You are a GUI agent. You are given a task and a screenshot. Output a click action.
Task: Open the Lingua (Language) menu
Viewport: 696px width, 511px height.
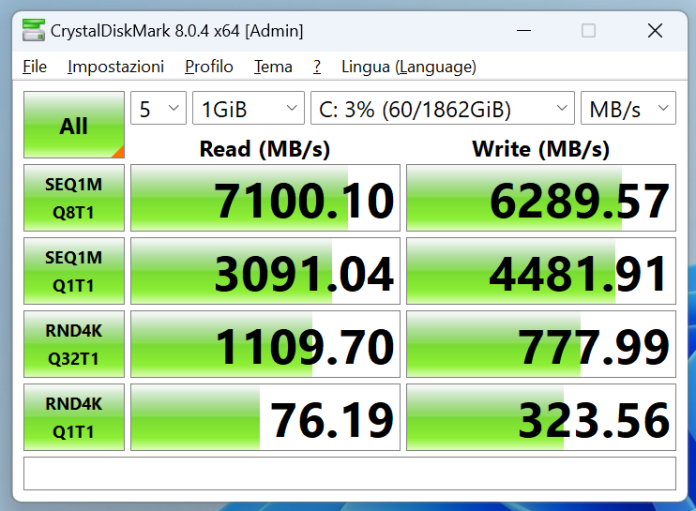[408, 67]
